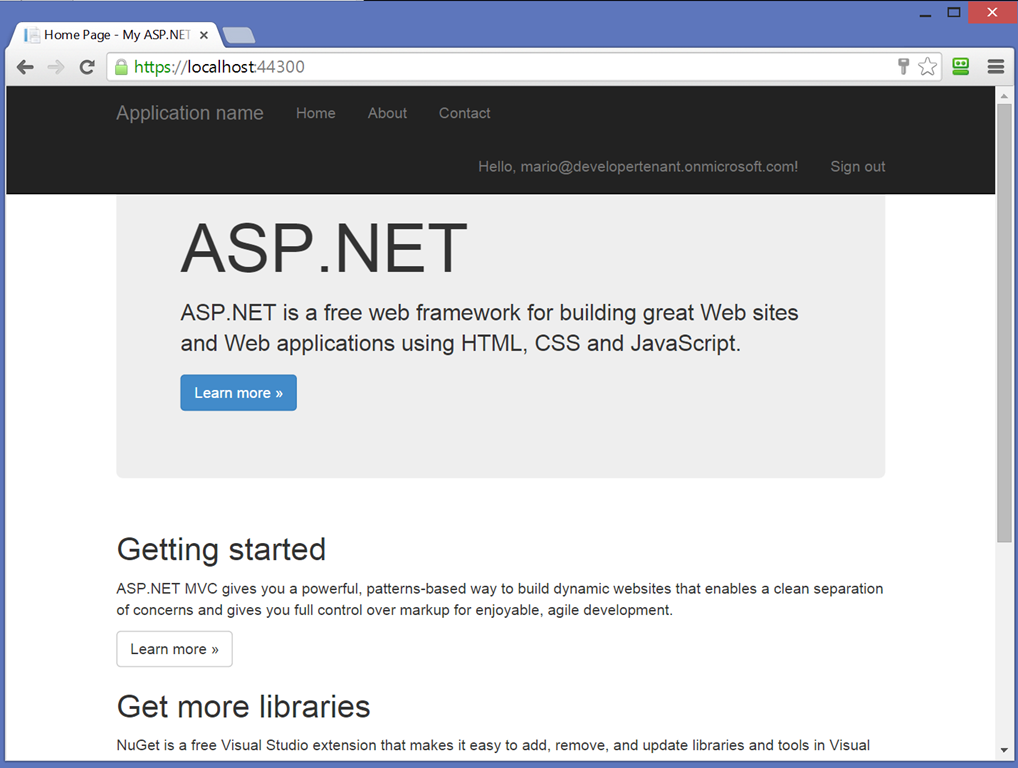The image size is (1018, 768).
Task: Open the About navigation link
Action: [x=387, y=113]
